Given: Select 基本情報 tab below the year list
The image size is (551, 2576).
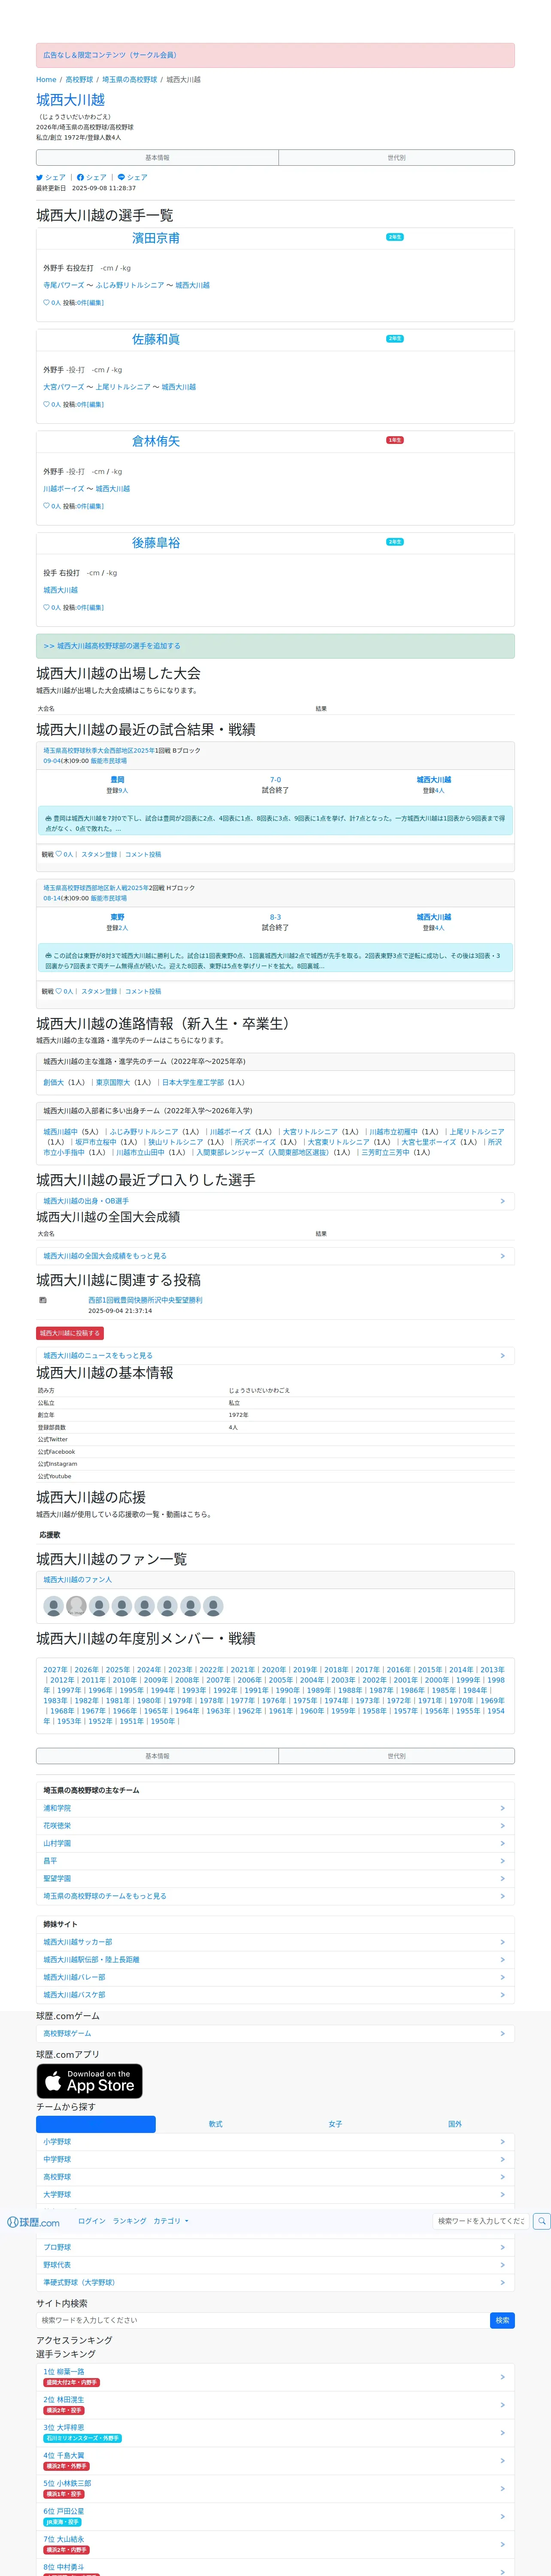Looking at the screenshot, I should (157, 1756).
